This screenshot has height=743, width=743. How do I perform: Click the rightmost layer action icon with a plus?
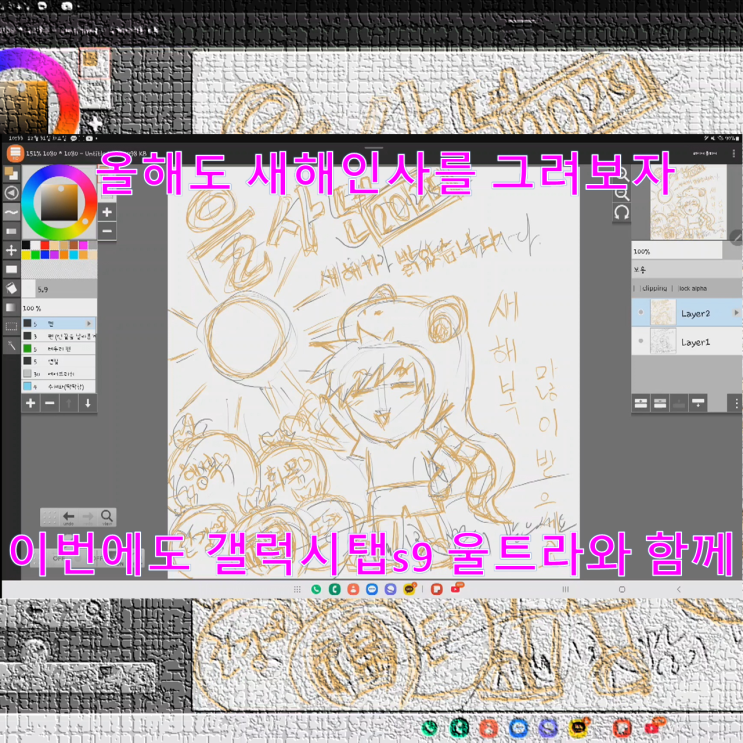click(x=698, y=403)
